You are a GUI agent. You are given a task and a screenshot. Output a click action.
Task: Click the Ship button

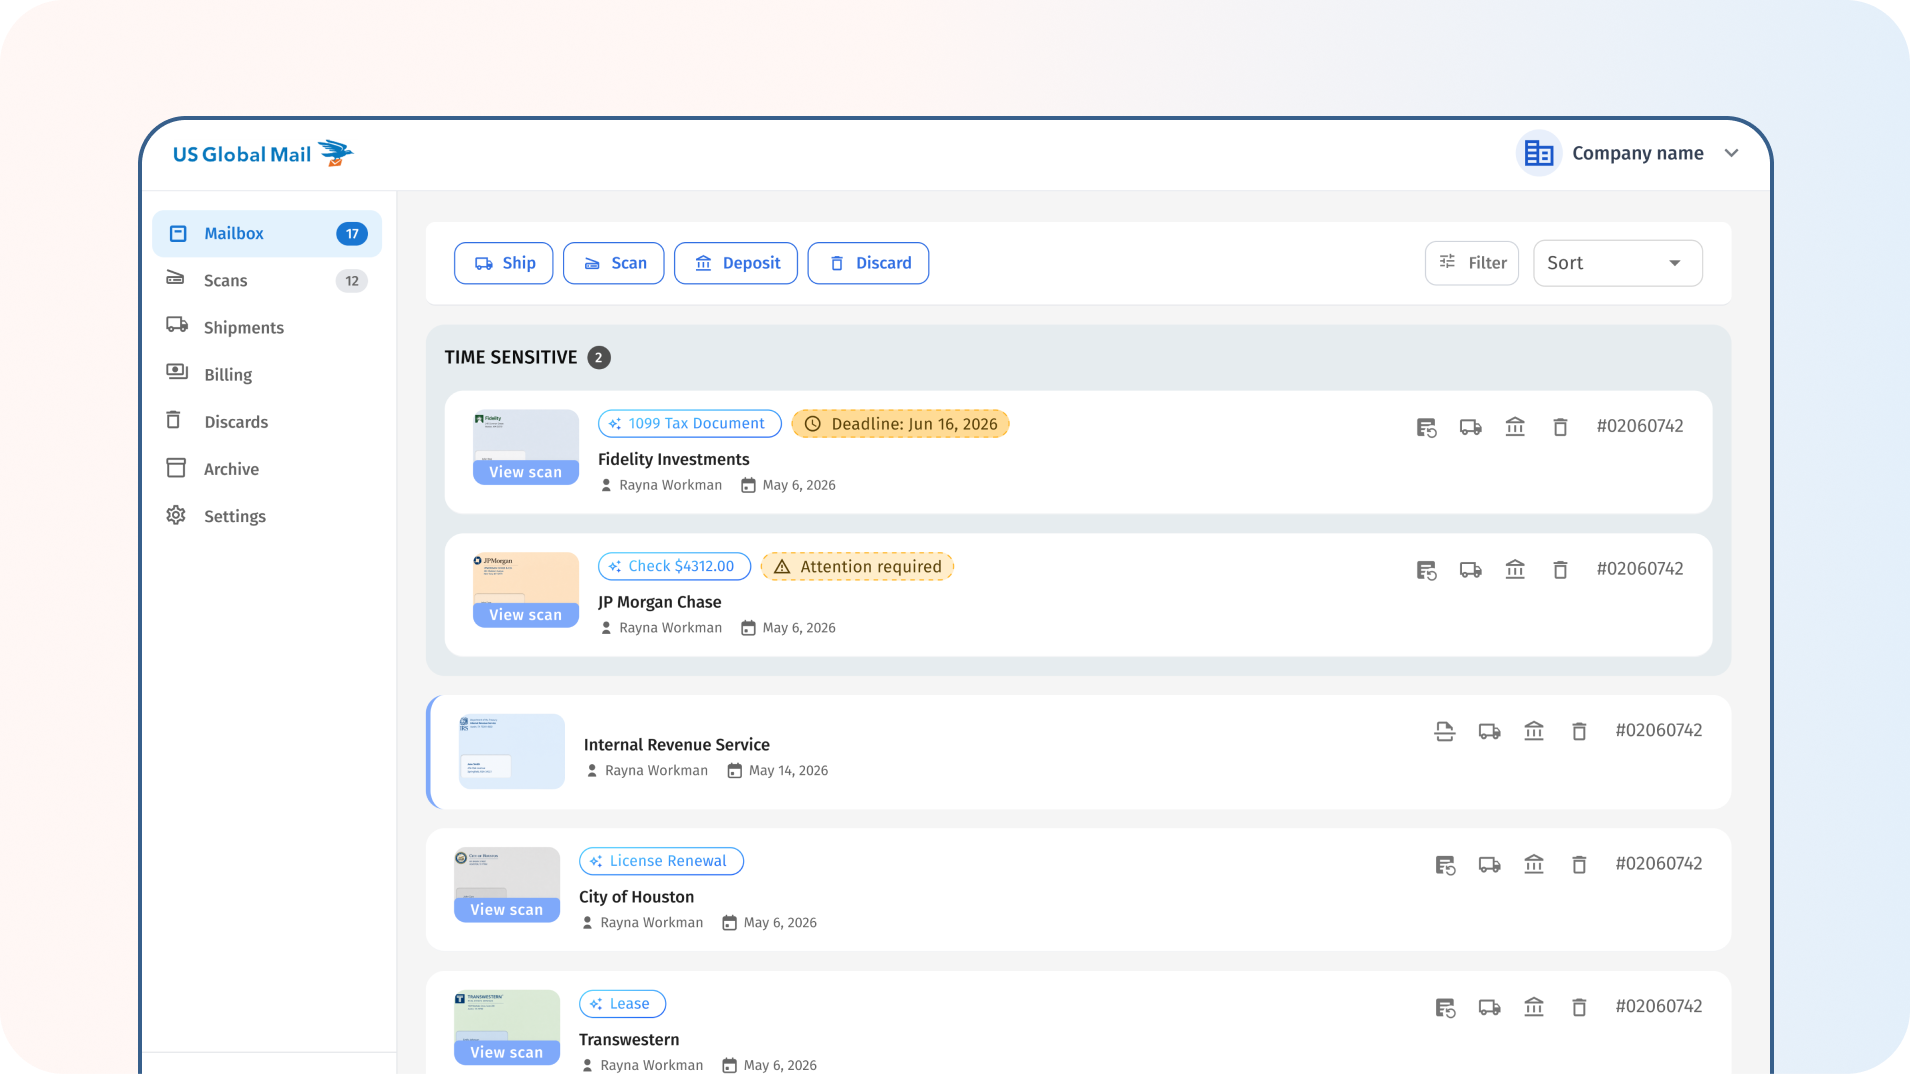(x=504, y=263)
